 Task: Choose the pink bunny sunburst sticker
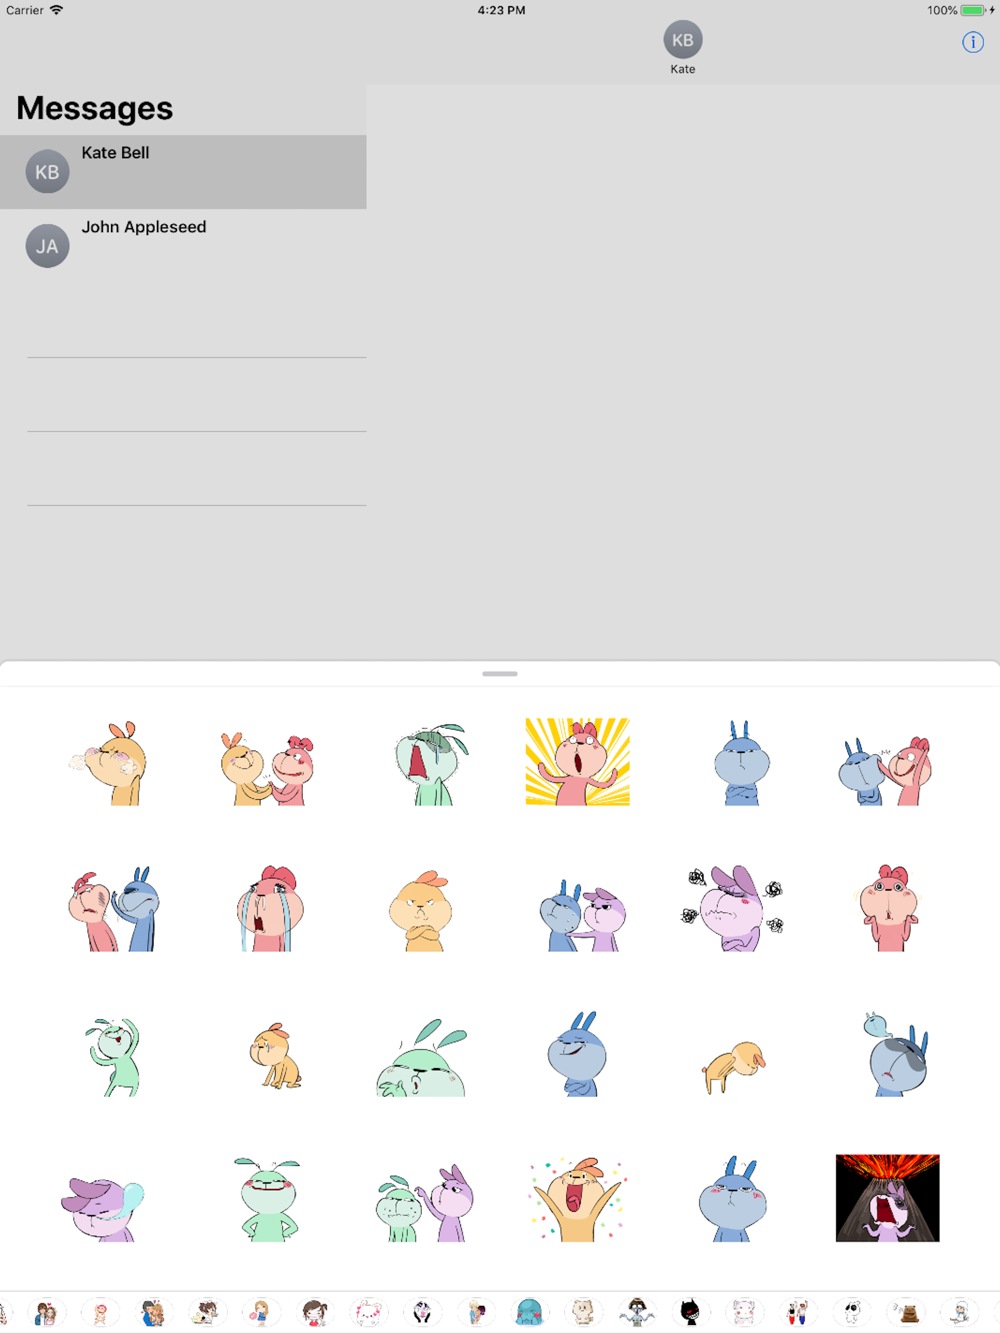(x=578, y=762)
